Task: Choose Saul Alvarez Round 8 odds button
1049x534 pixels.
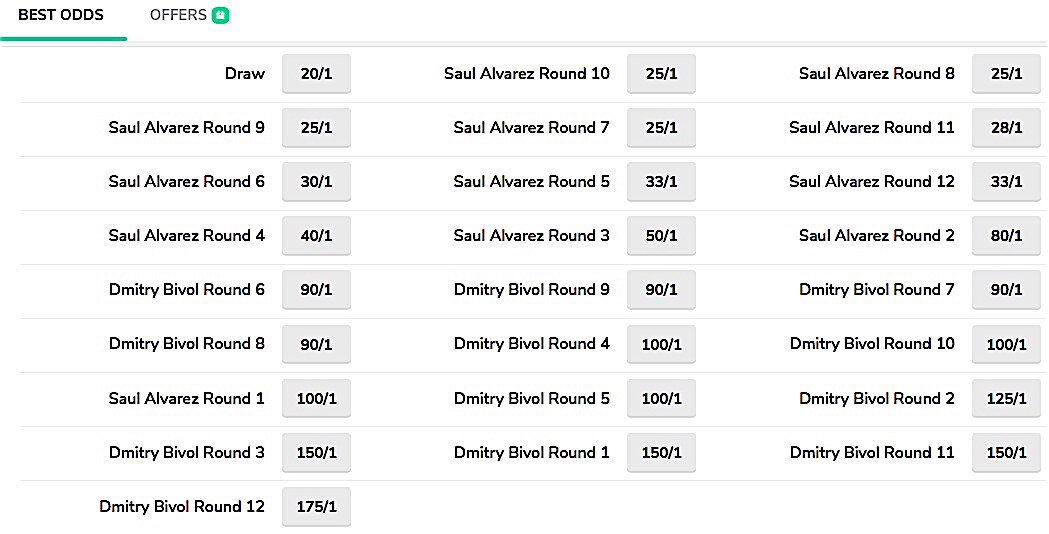Action: pos(1006,74)
